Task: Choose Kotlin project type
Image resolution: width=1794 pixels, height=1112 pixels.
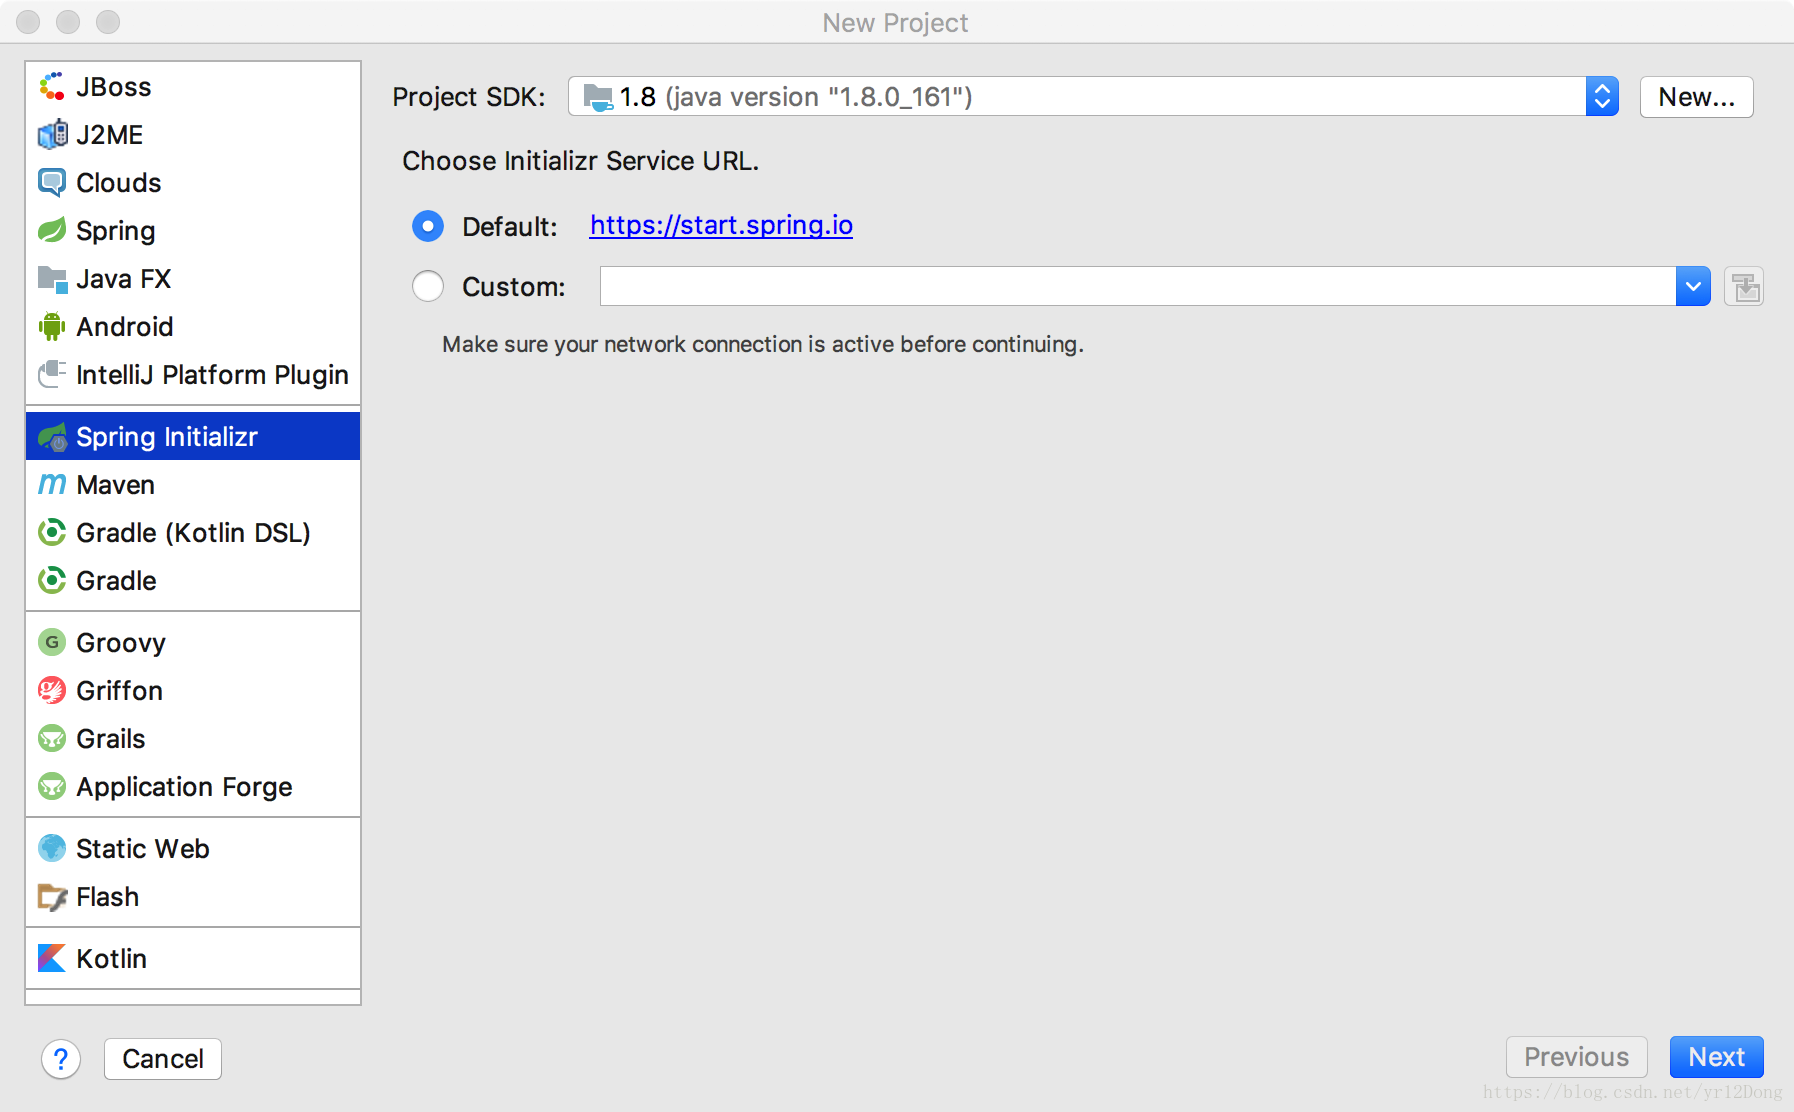Action: [x=193, y=959]
